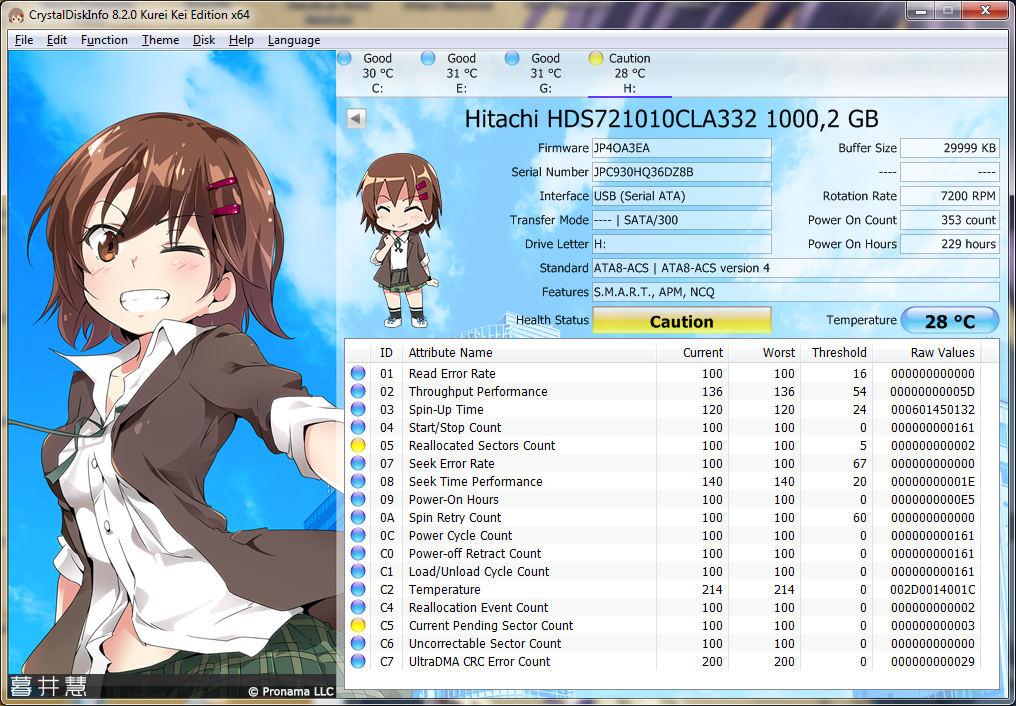The width and height of the screenshot is (1016, 706).
Task: Click the Serial Number field
Action: (x=681, y=172)
